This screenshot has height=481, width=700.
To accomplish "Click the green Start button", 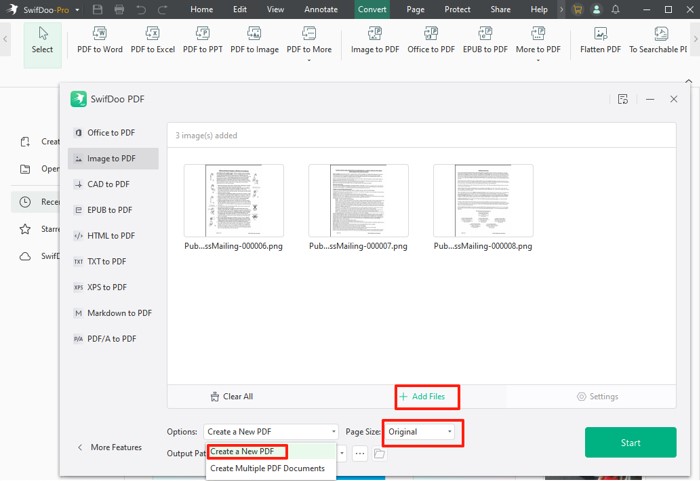I will tap(630, 442).
